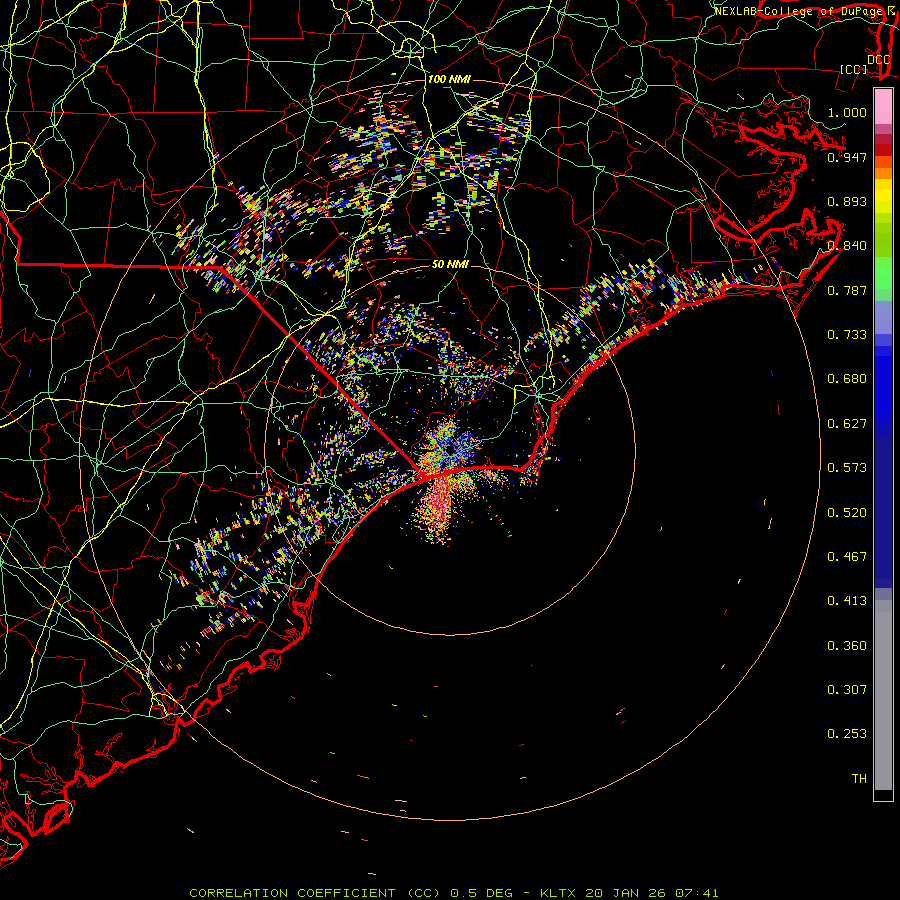This screenshot has height=900, width=900.
Task: Pick the light periwinkle segment of the color bar
Action: tap(883, 317)
